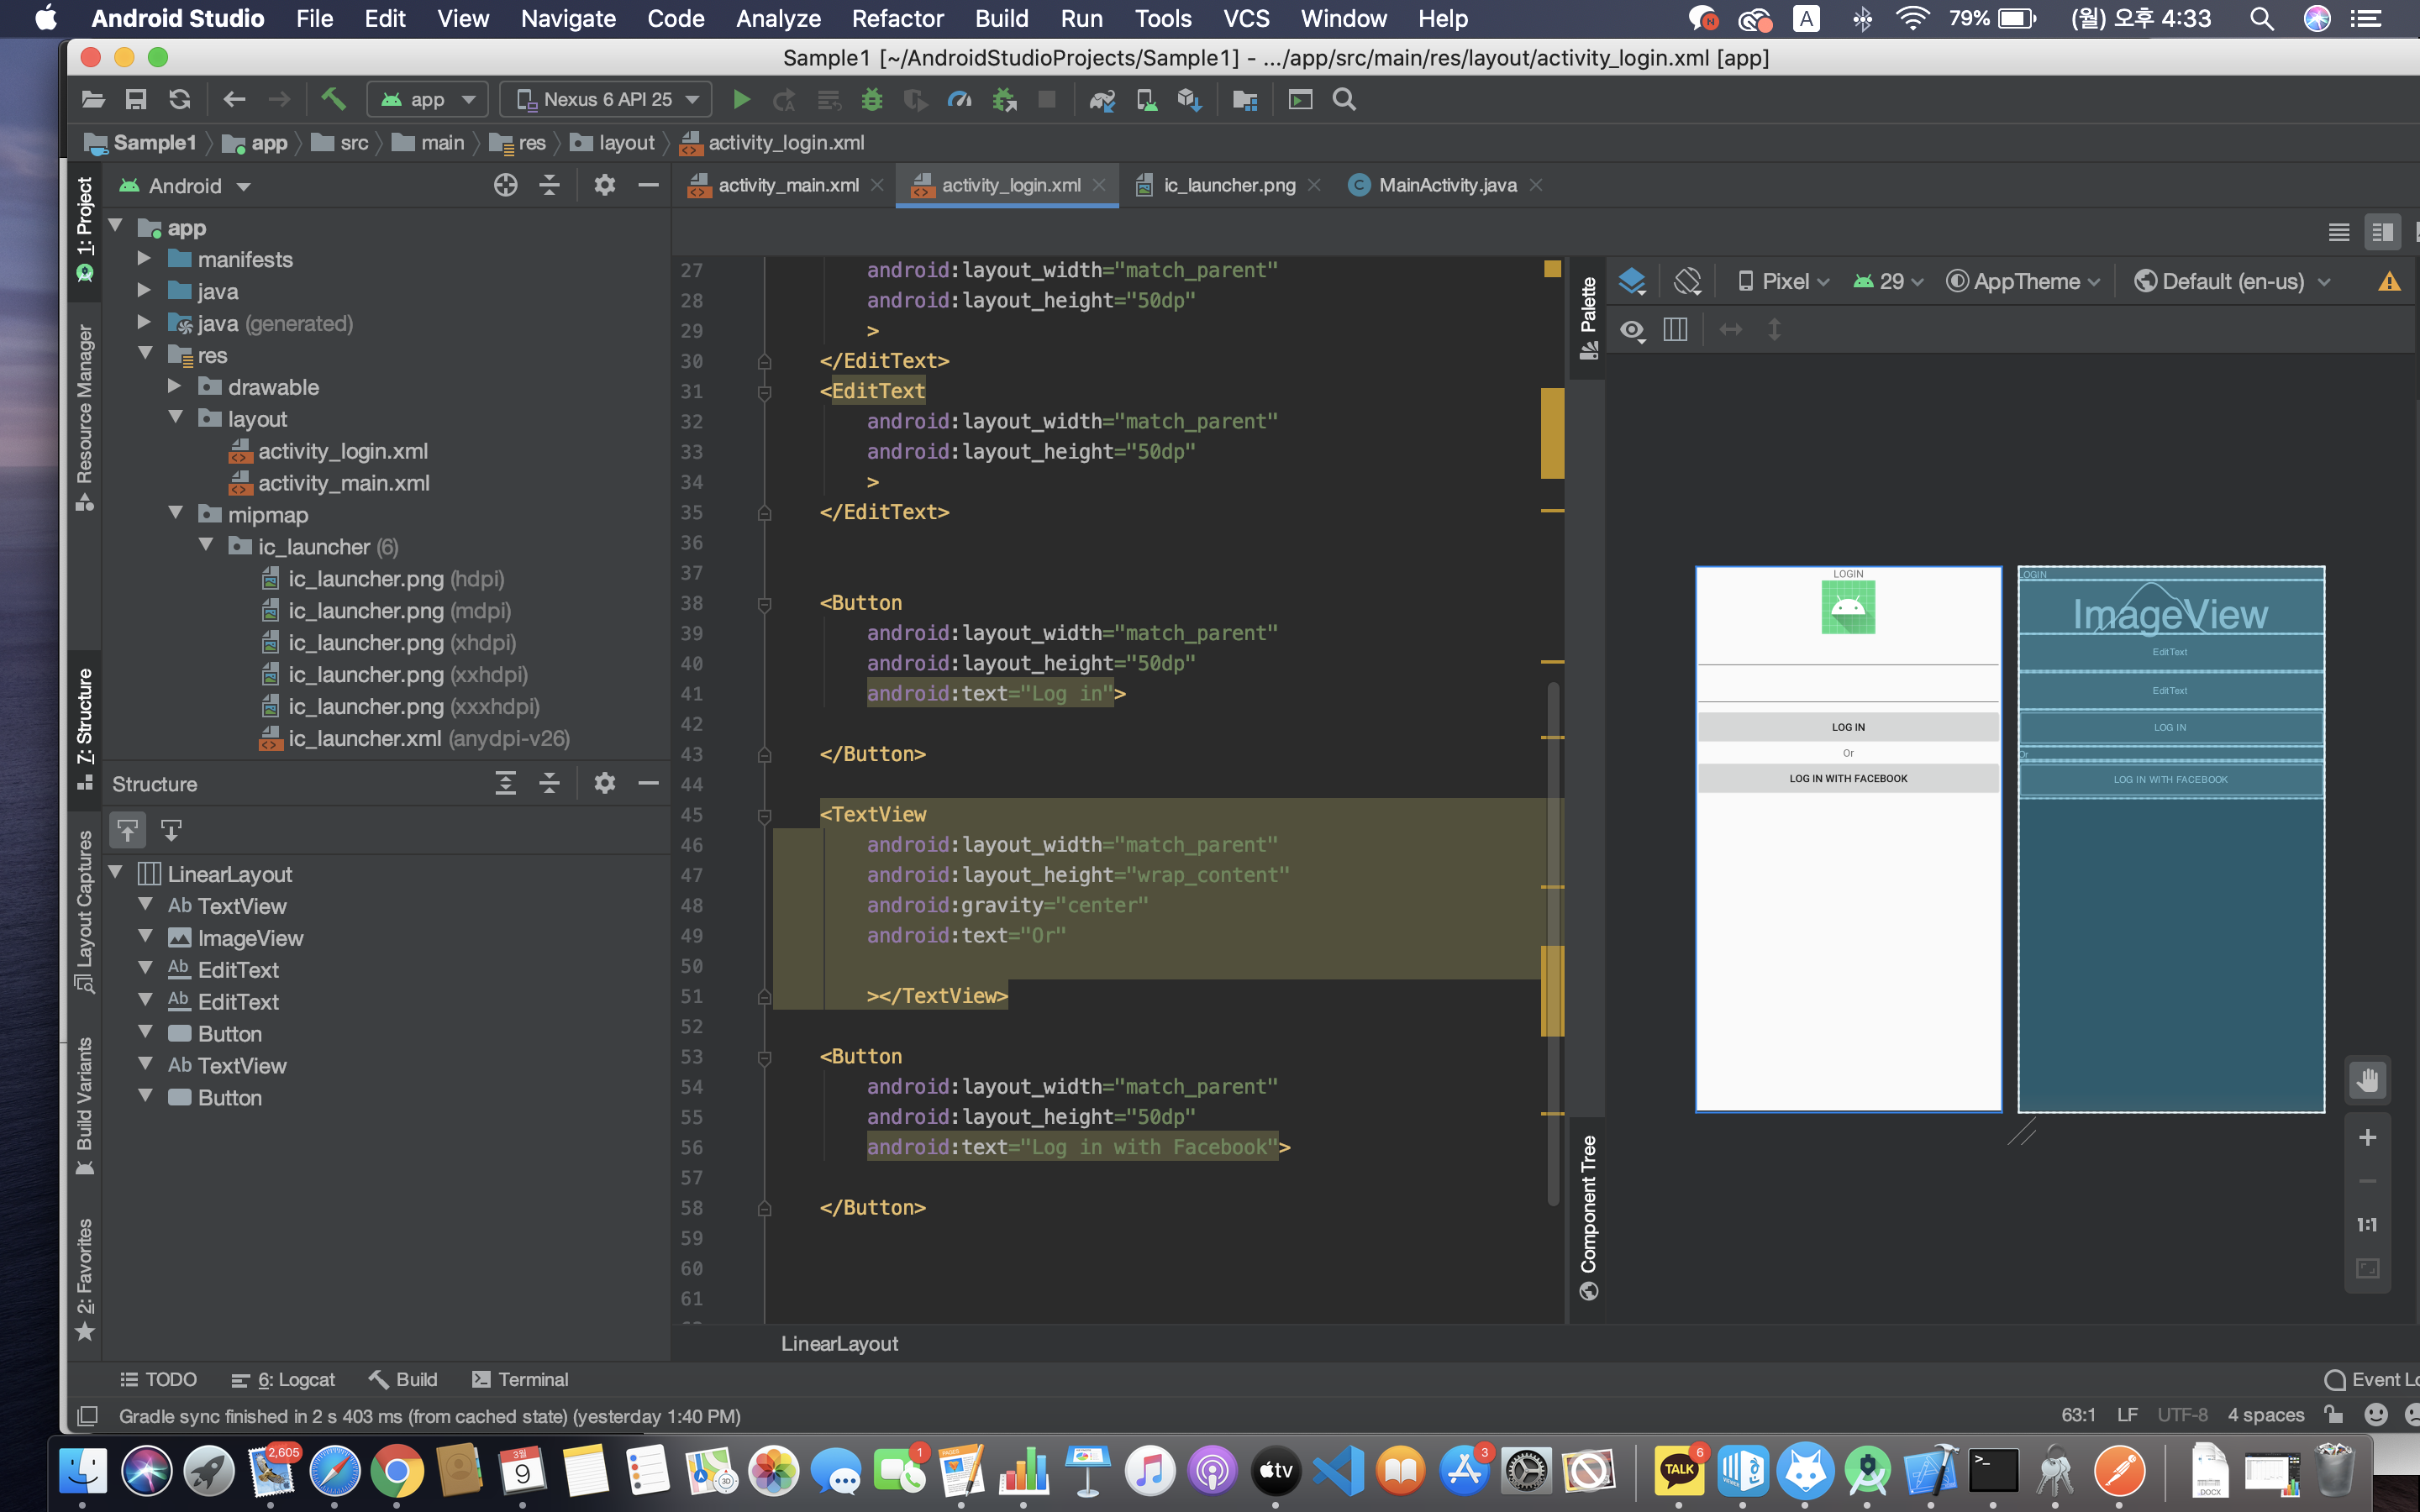Click the orientation rotate icon in preview
This screenshot has width=2420, height=1512.
click(x=1687, y=281)
